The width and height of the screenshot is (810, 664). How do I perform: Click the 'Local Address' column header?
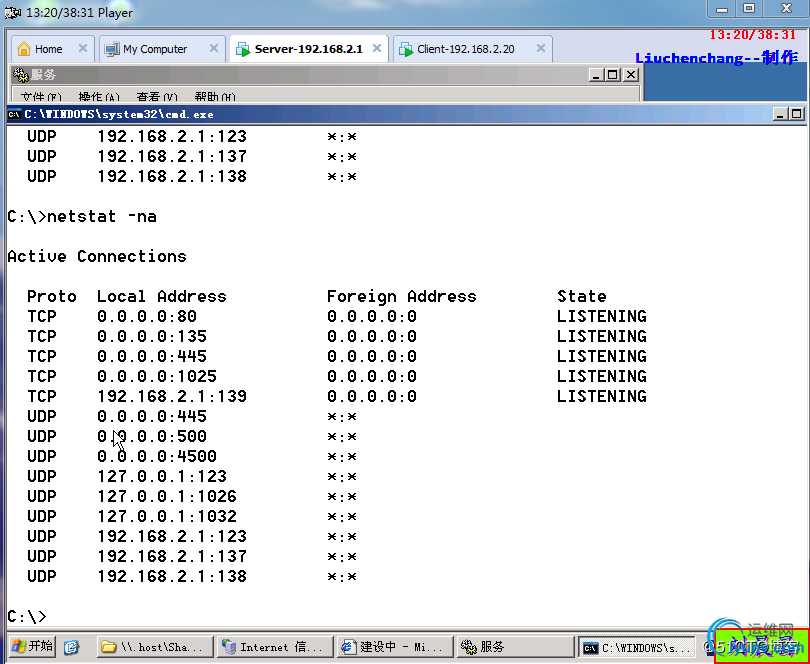click(162, 296)
